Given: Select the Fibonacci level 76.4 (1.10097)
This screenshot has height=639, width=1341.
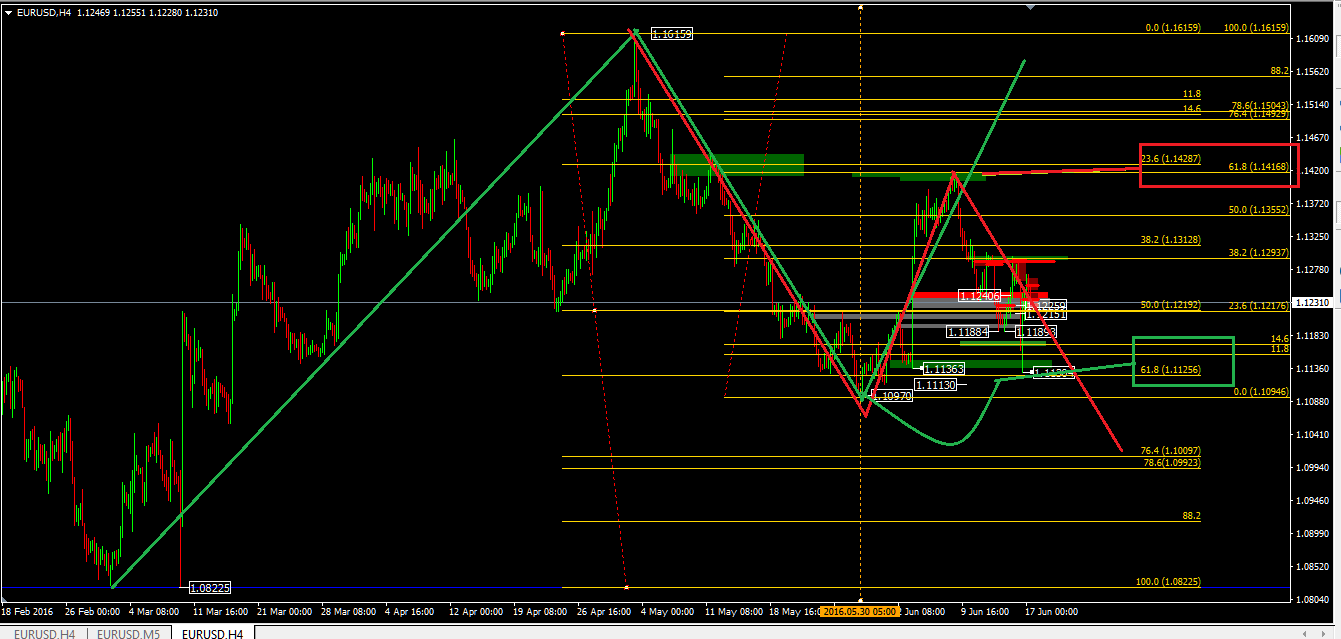Looking at the screenshot, I should tap(1171, 452).
